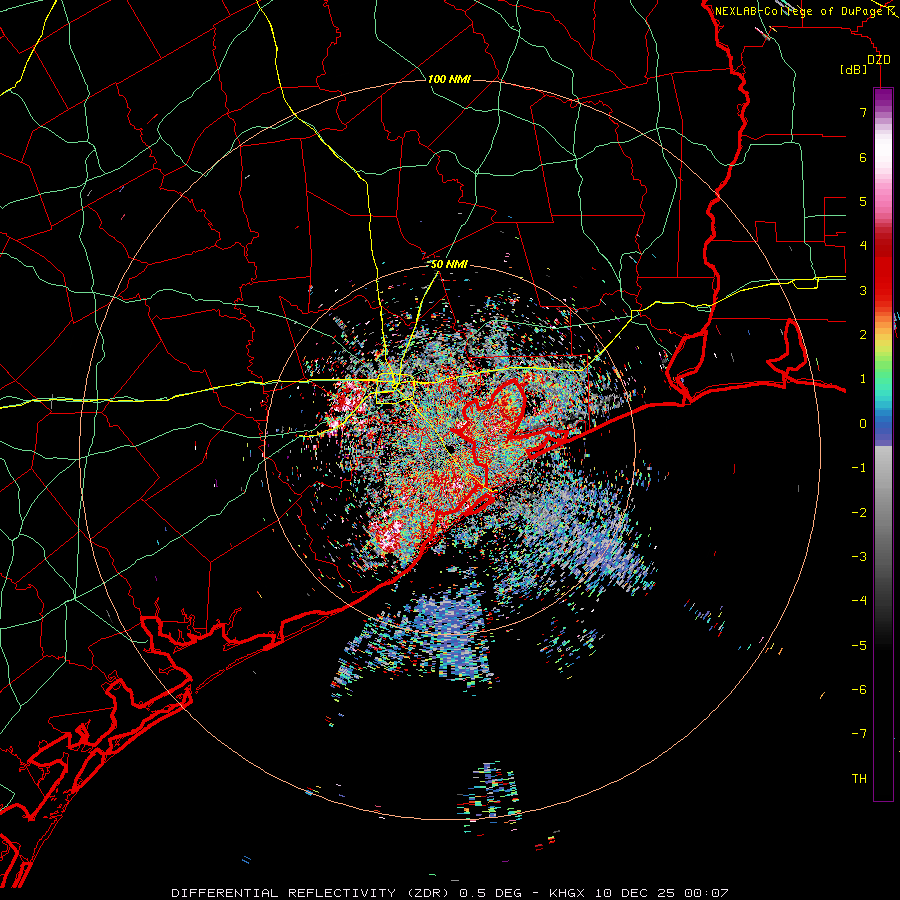Click the 0 value on the scale
900x900 pixels.
click(x=863, y=424)
